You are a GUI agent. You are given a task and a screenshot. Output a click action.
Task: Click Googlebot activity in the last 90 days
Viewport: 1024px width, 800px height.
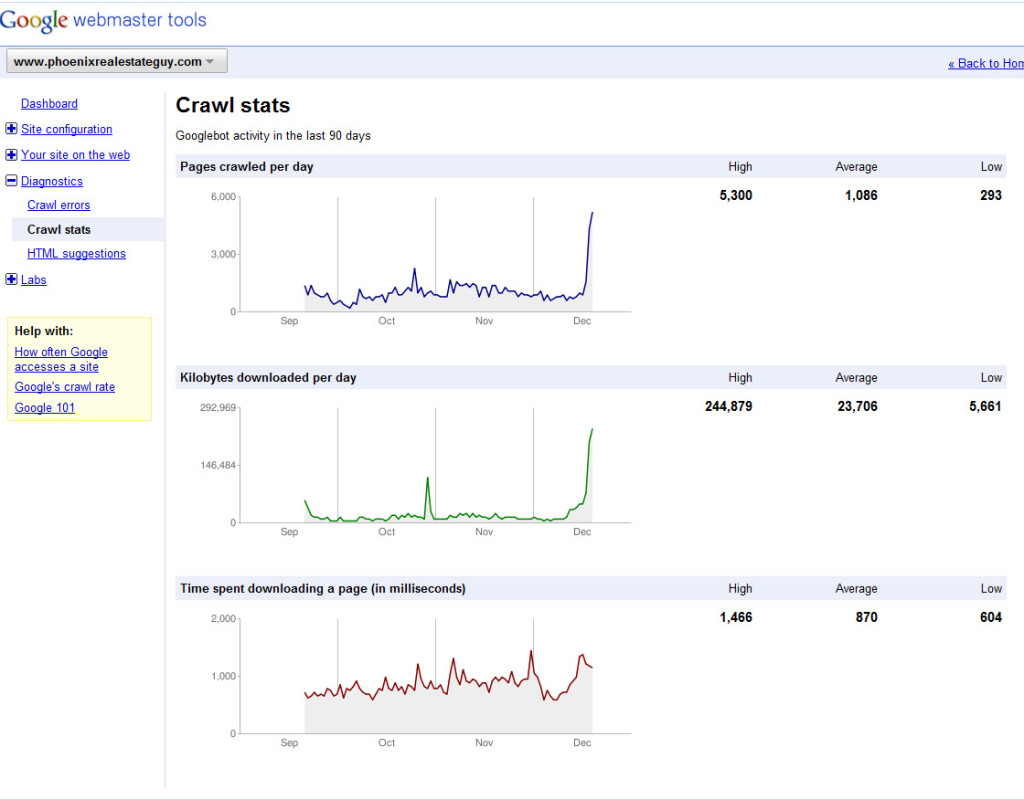[273, 136]
